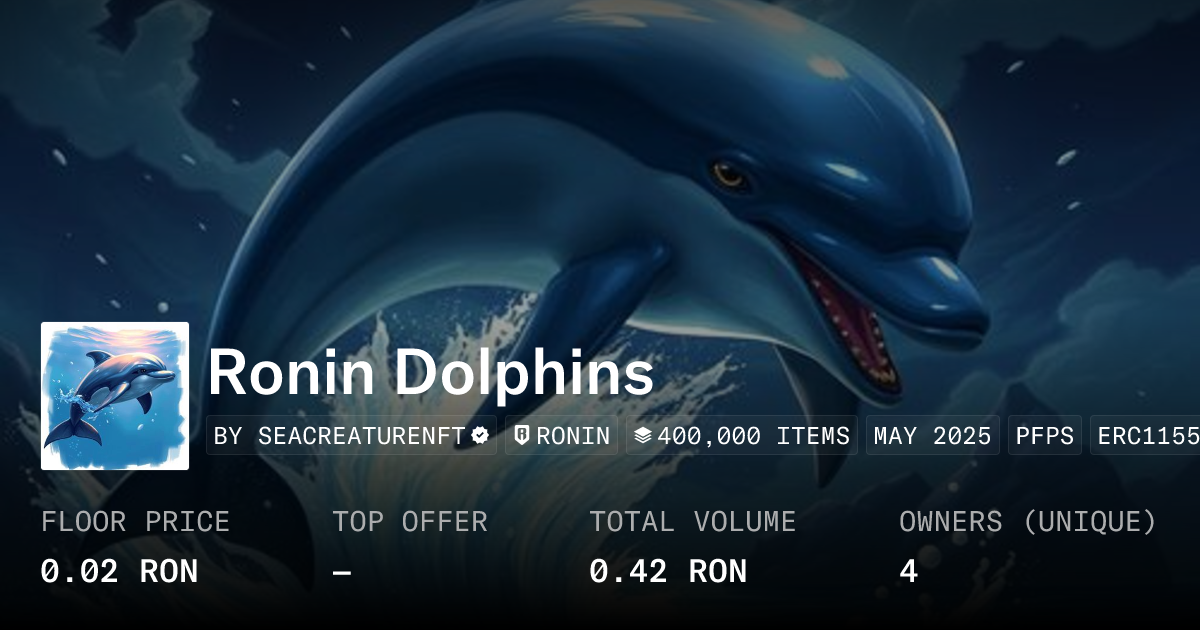Click the TOP OFFER label
Viewport: 1200px width, 630px height.
click(x=410, y=522)
